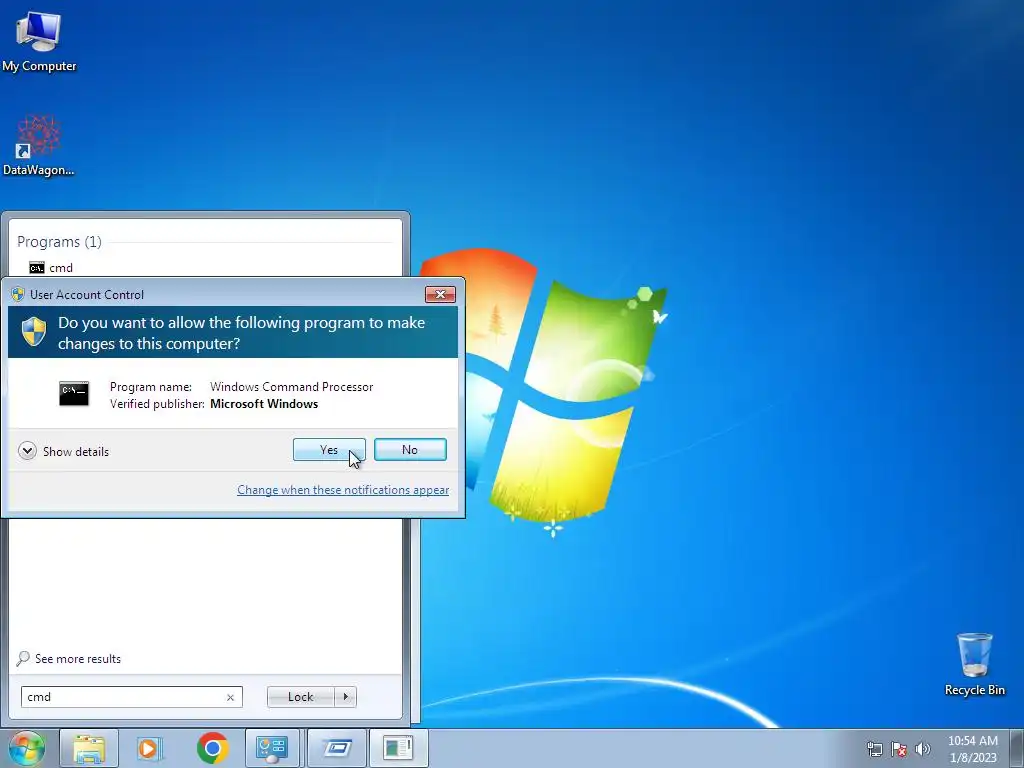Click Programs (1) results header
The height and width of the screenshot is (768, 1024).
pyautogui.click(x=59, y=242)
